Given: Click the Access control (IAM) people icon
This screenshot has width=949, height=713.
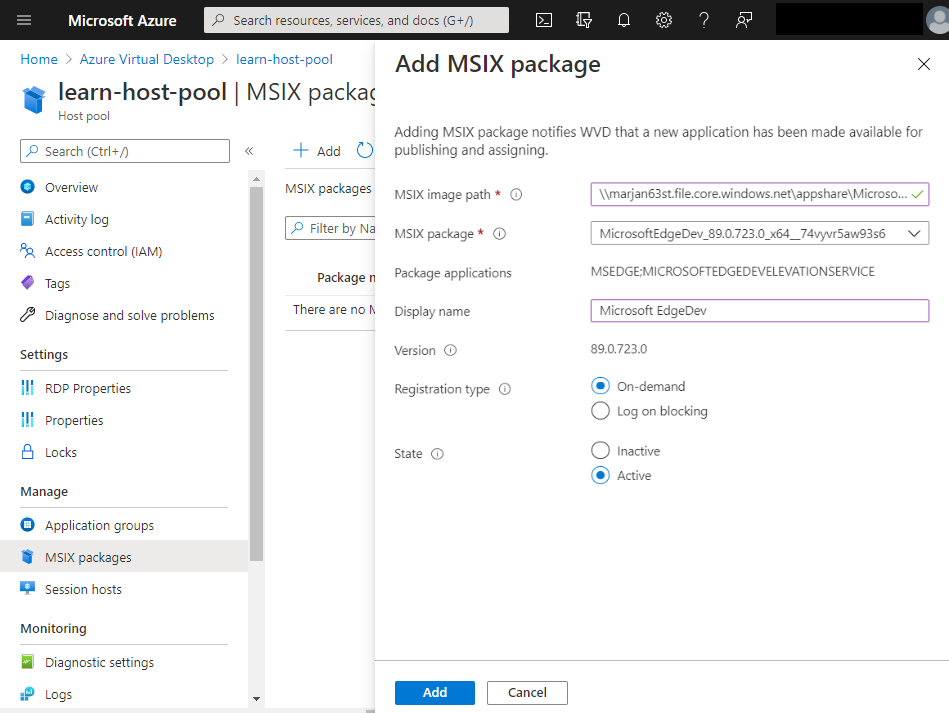Looking at the screenshot, I should click(27, 251).
